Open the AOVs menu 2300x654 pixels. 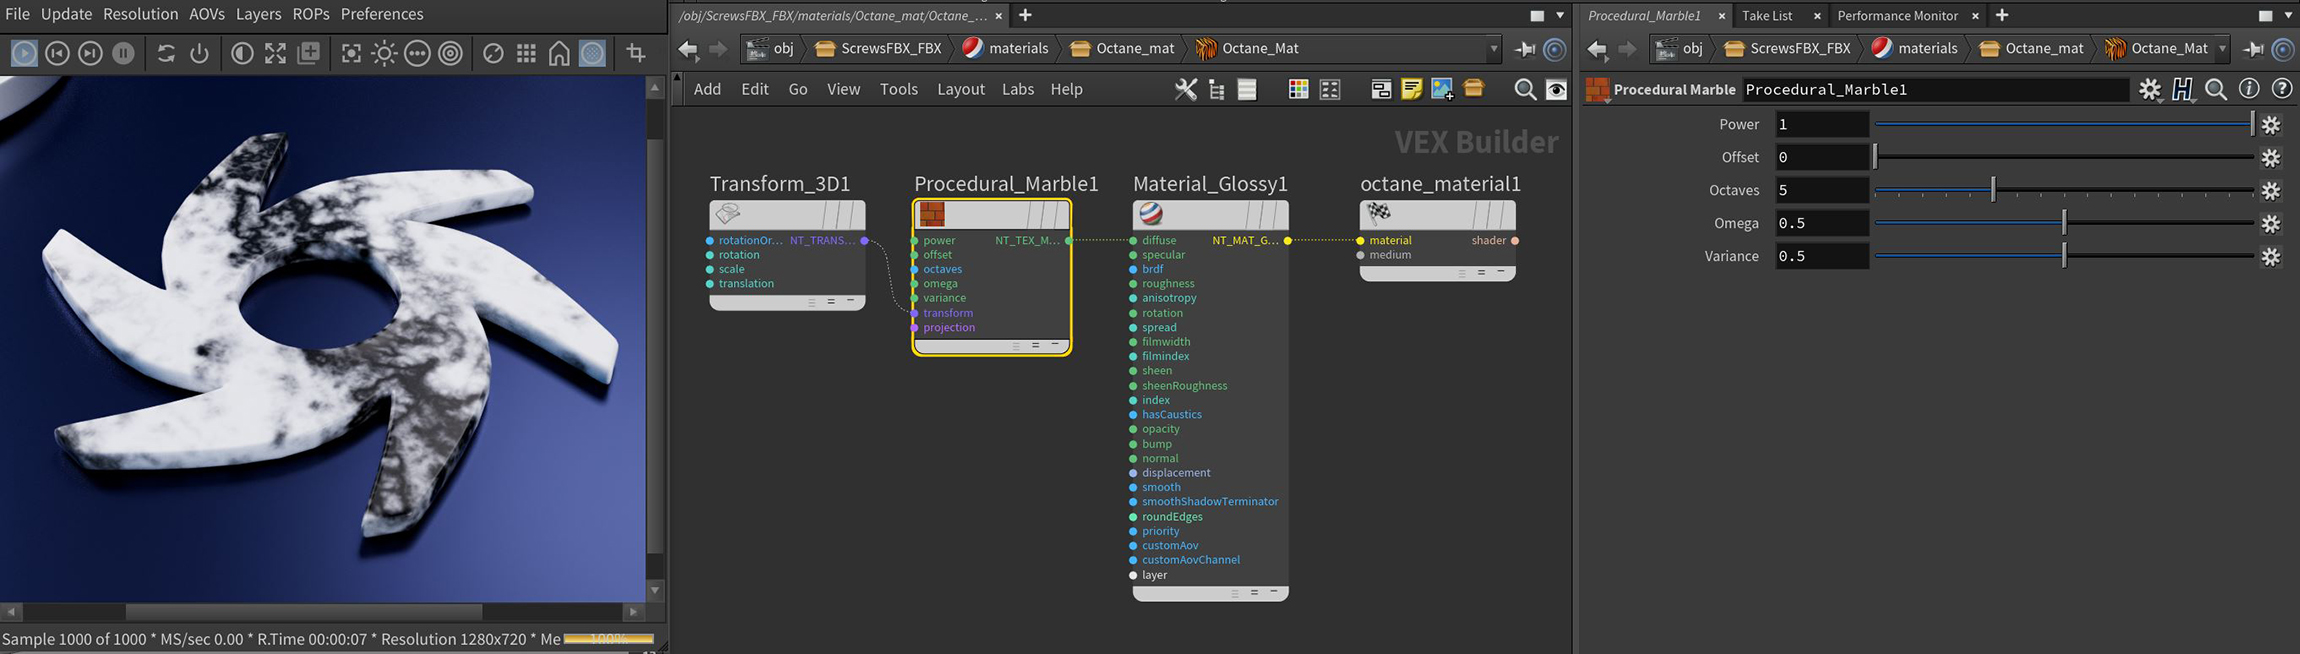(x=207, y=14)
